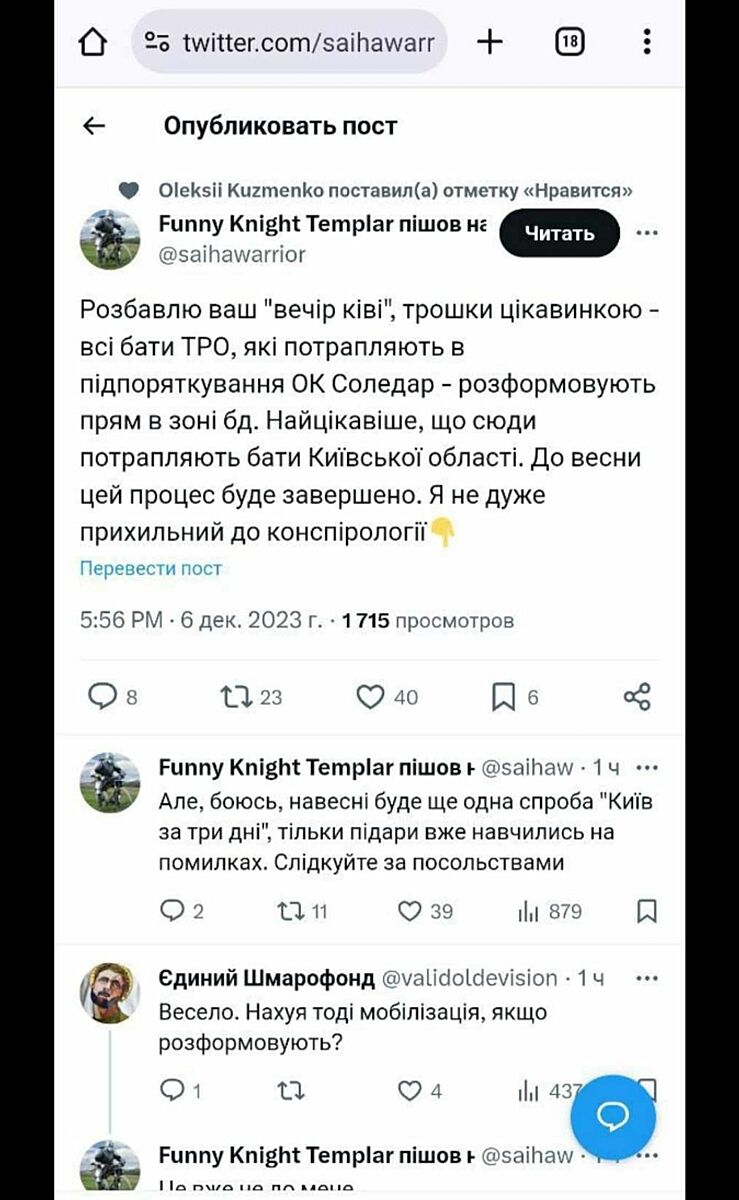Open a new browser tab
Viewport: 739px width, 1200px height.
(x=490, y=41)
